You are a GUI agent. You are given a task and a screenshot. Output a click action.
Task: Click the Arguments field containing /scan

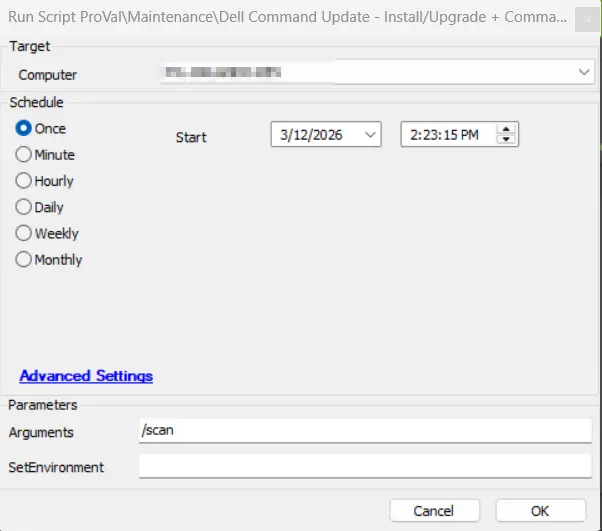click(x=365, y=431)
